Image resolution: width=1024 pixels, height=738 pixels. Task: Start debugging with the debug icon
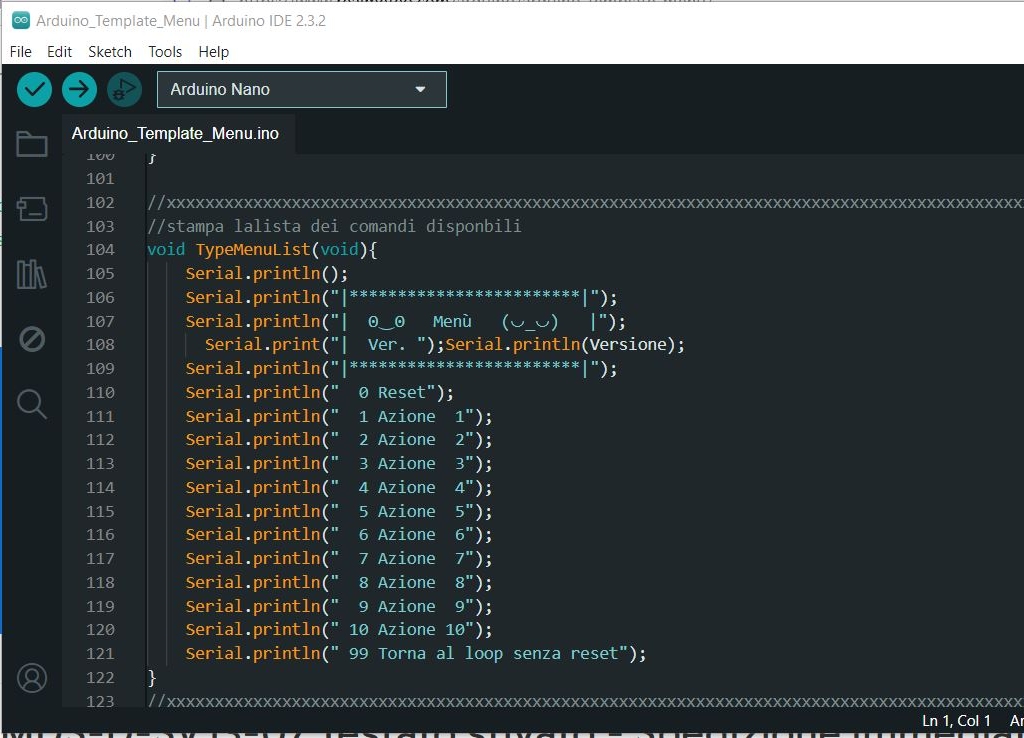[x=124, y=89]
